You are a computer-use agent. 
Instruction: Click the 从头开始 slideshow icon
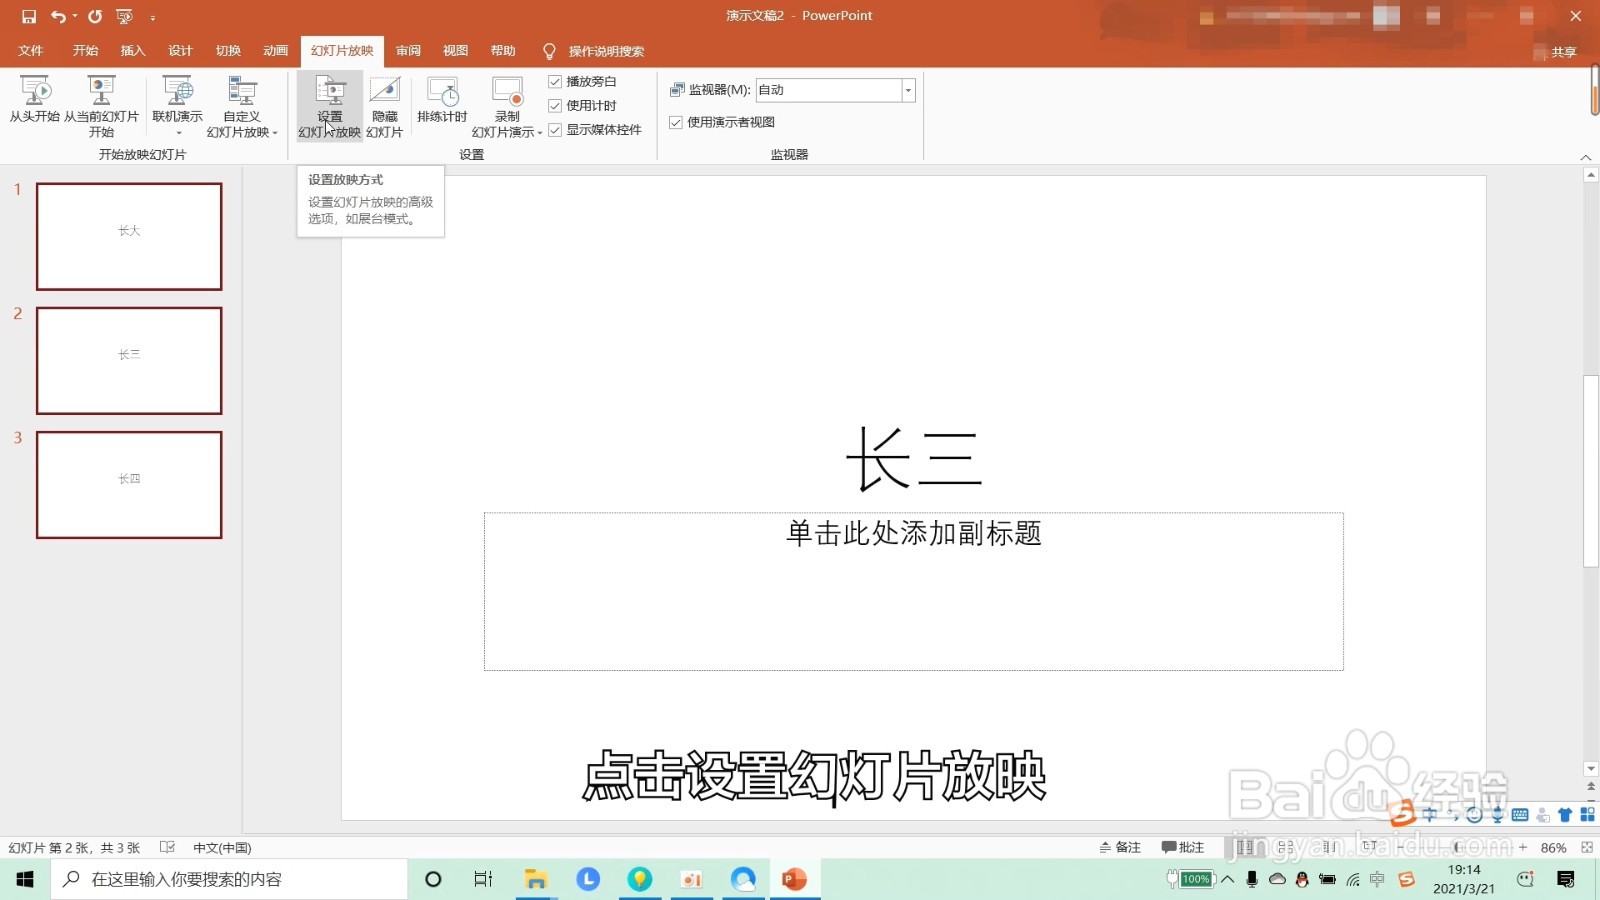(35, 99)
